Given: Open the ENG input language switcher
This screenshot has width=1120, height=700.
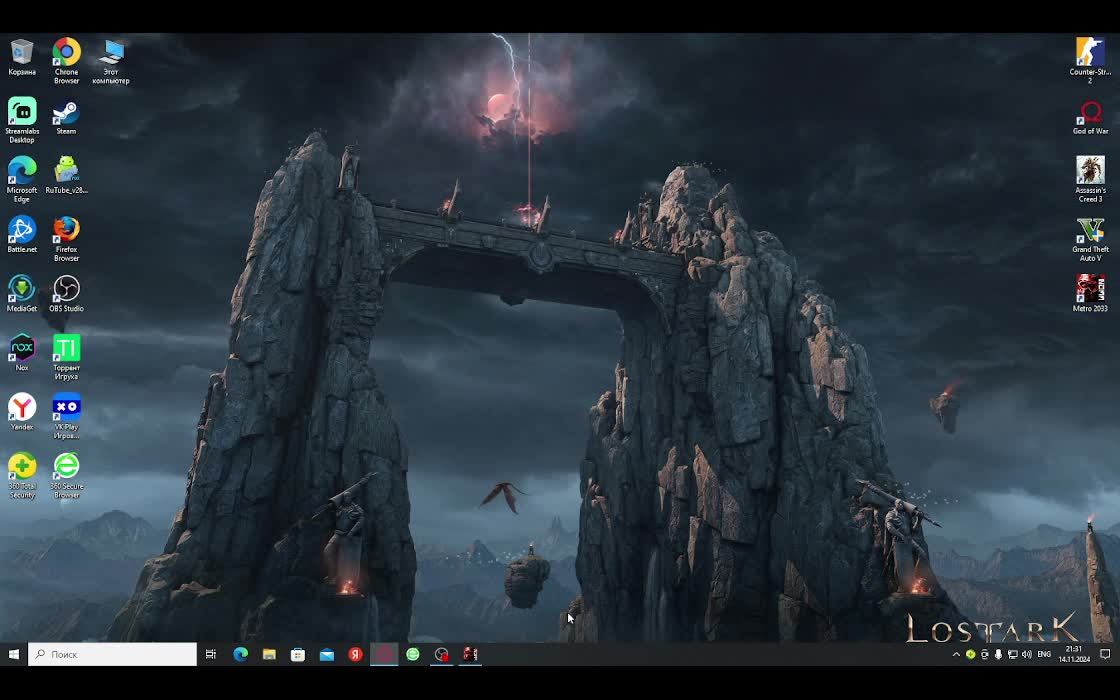Looking at the screenshot, I should click(1044, 654).
